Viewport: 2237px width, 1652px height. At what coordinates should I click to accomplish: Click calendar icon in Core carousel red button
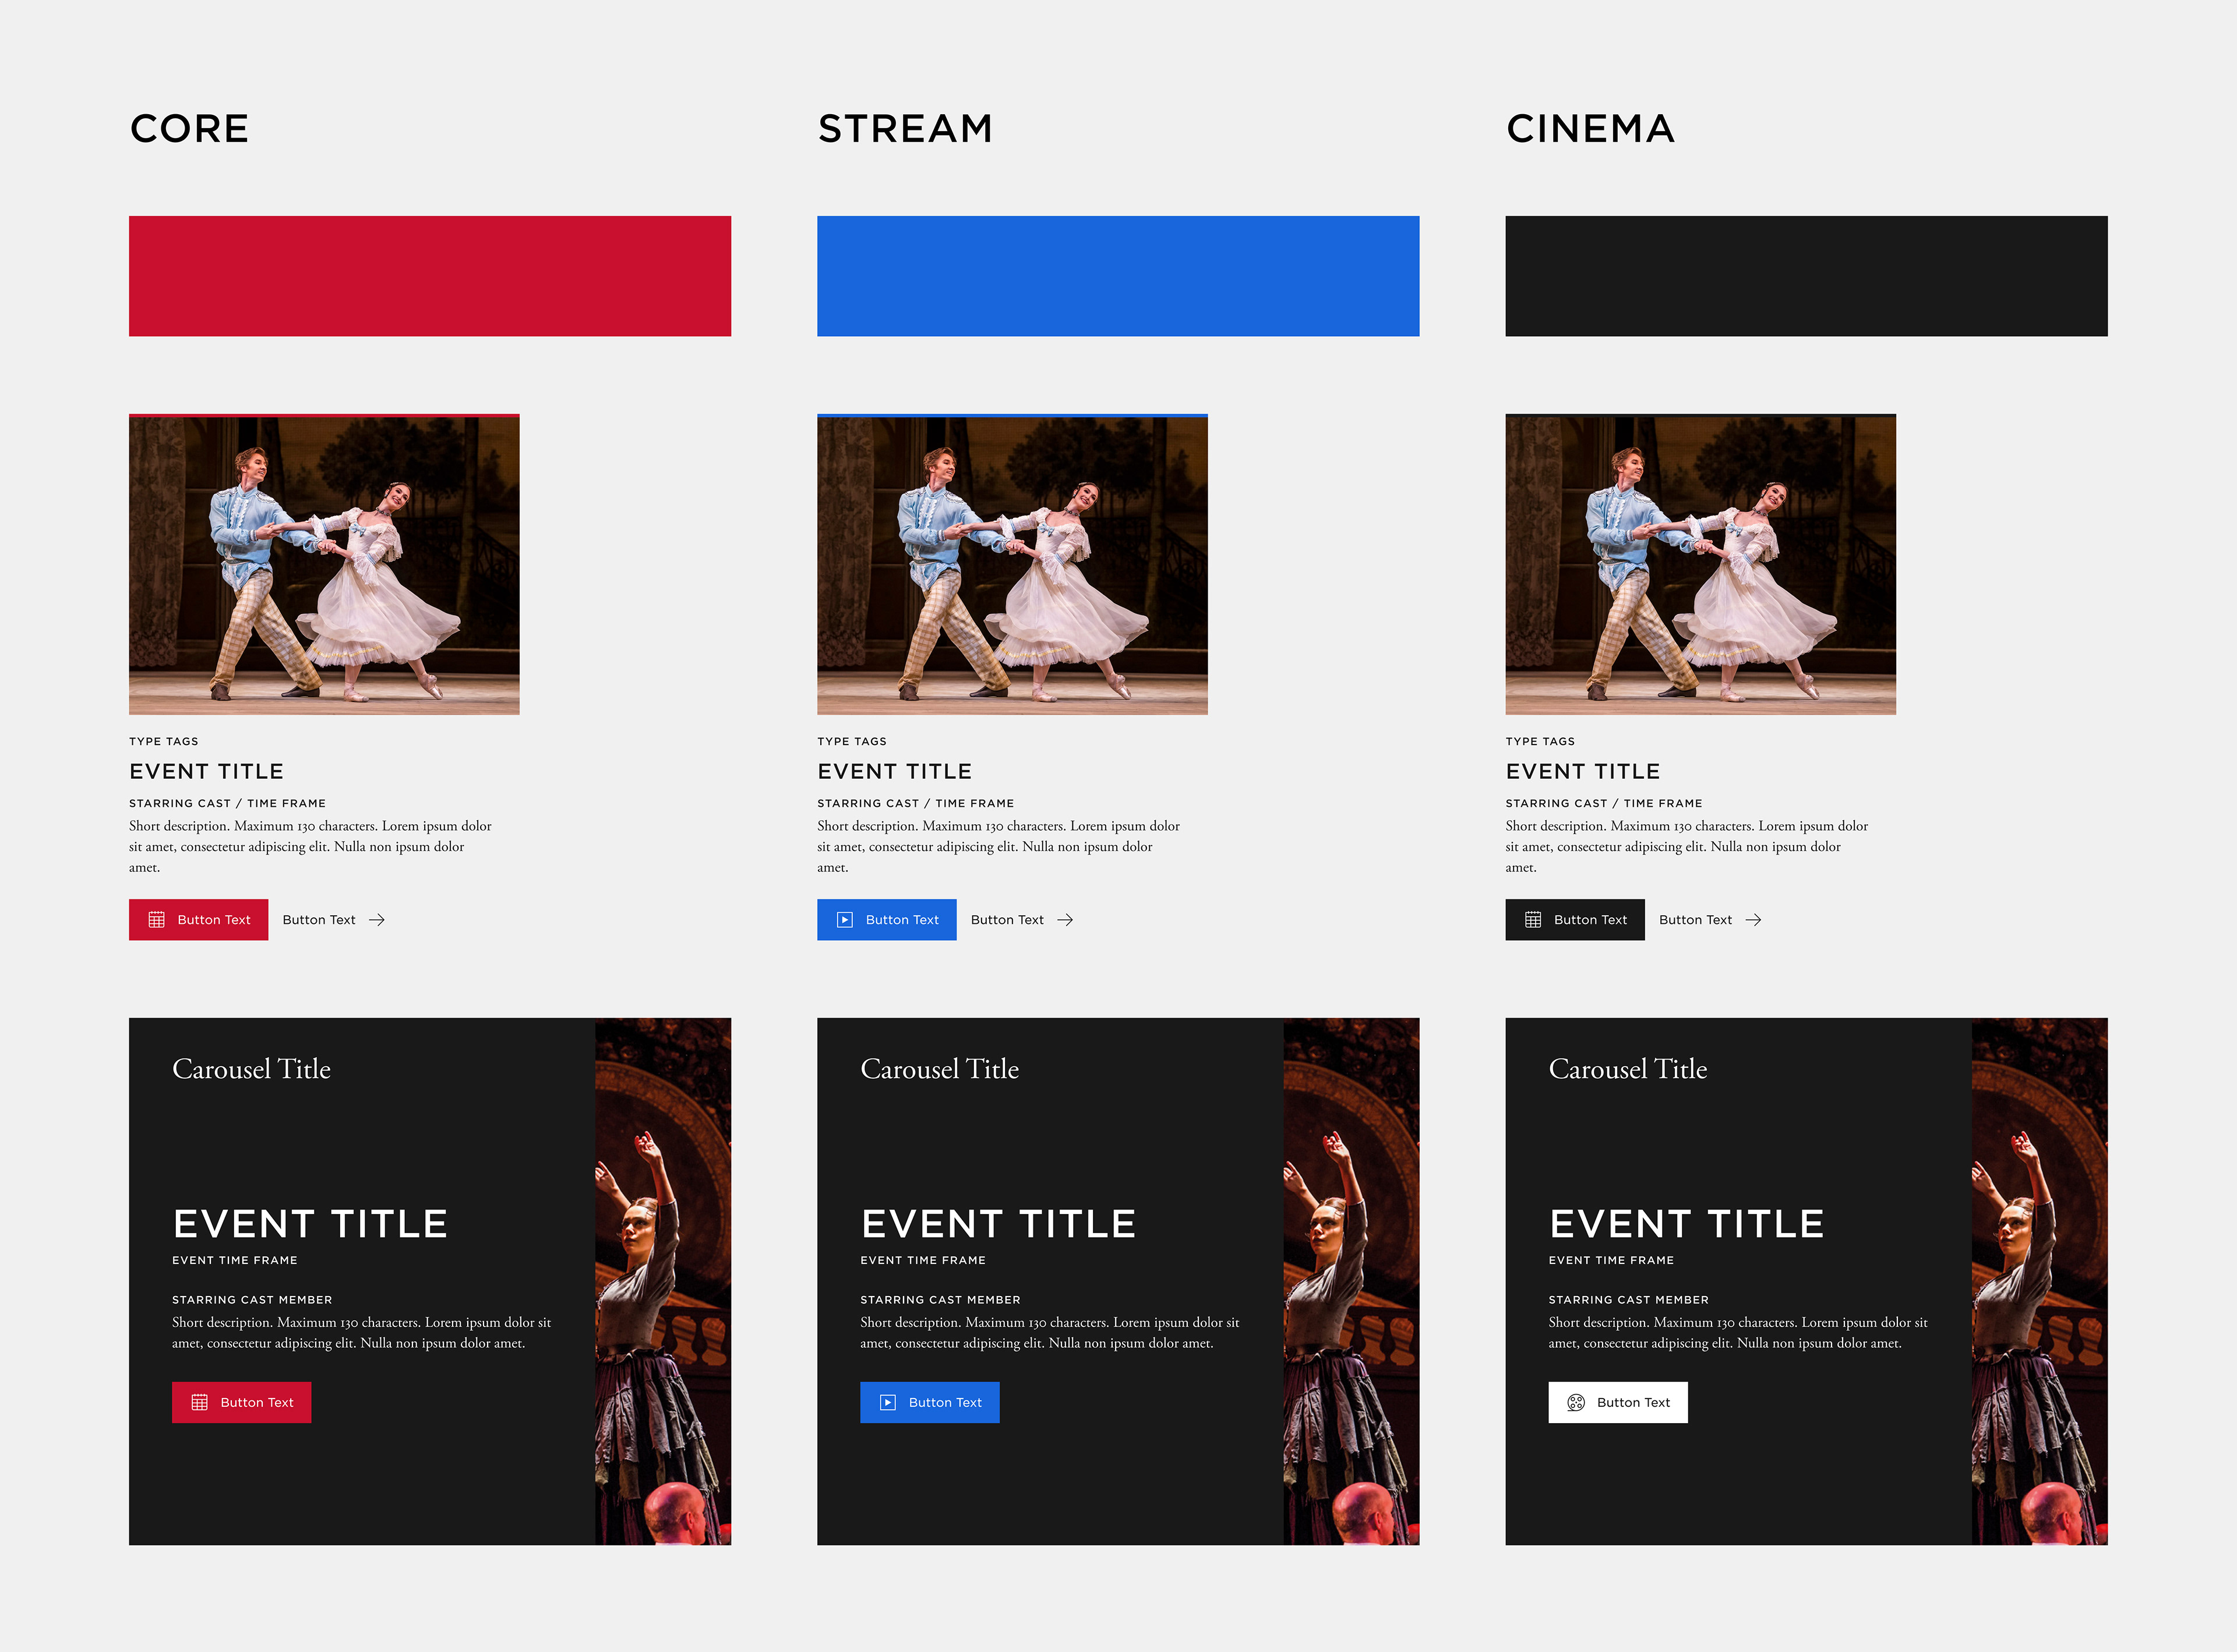[200, 1403]
